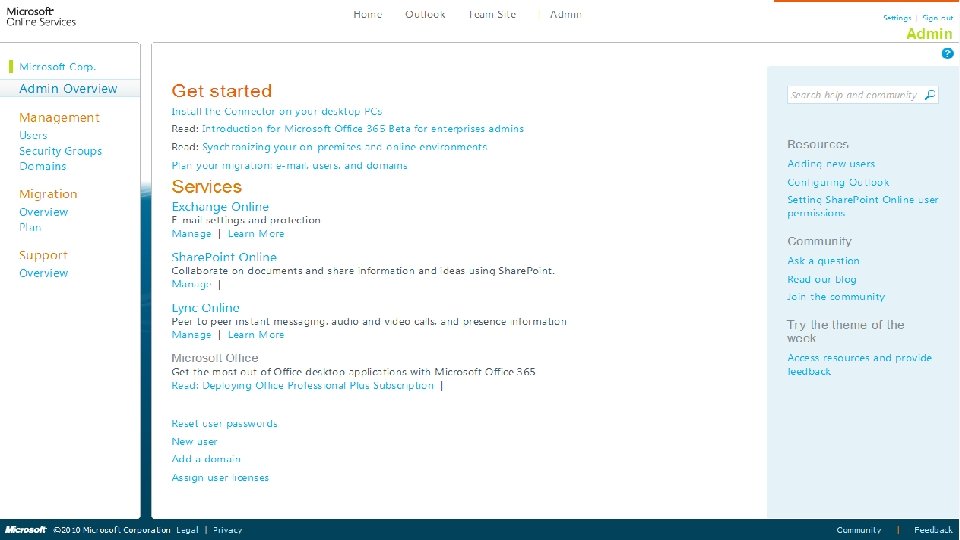
Task: Open the Community footer link
Action: click(858, 530)
